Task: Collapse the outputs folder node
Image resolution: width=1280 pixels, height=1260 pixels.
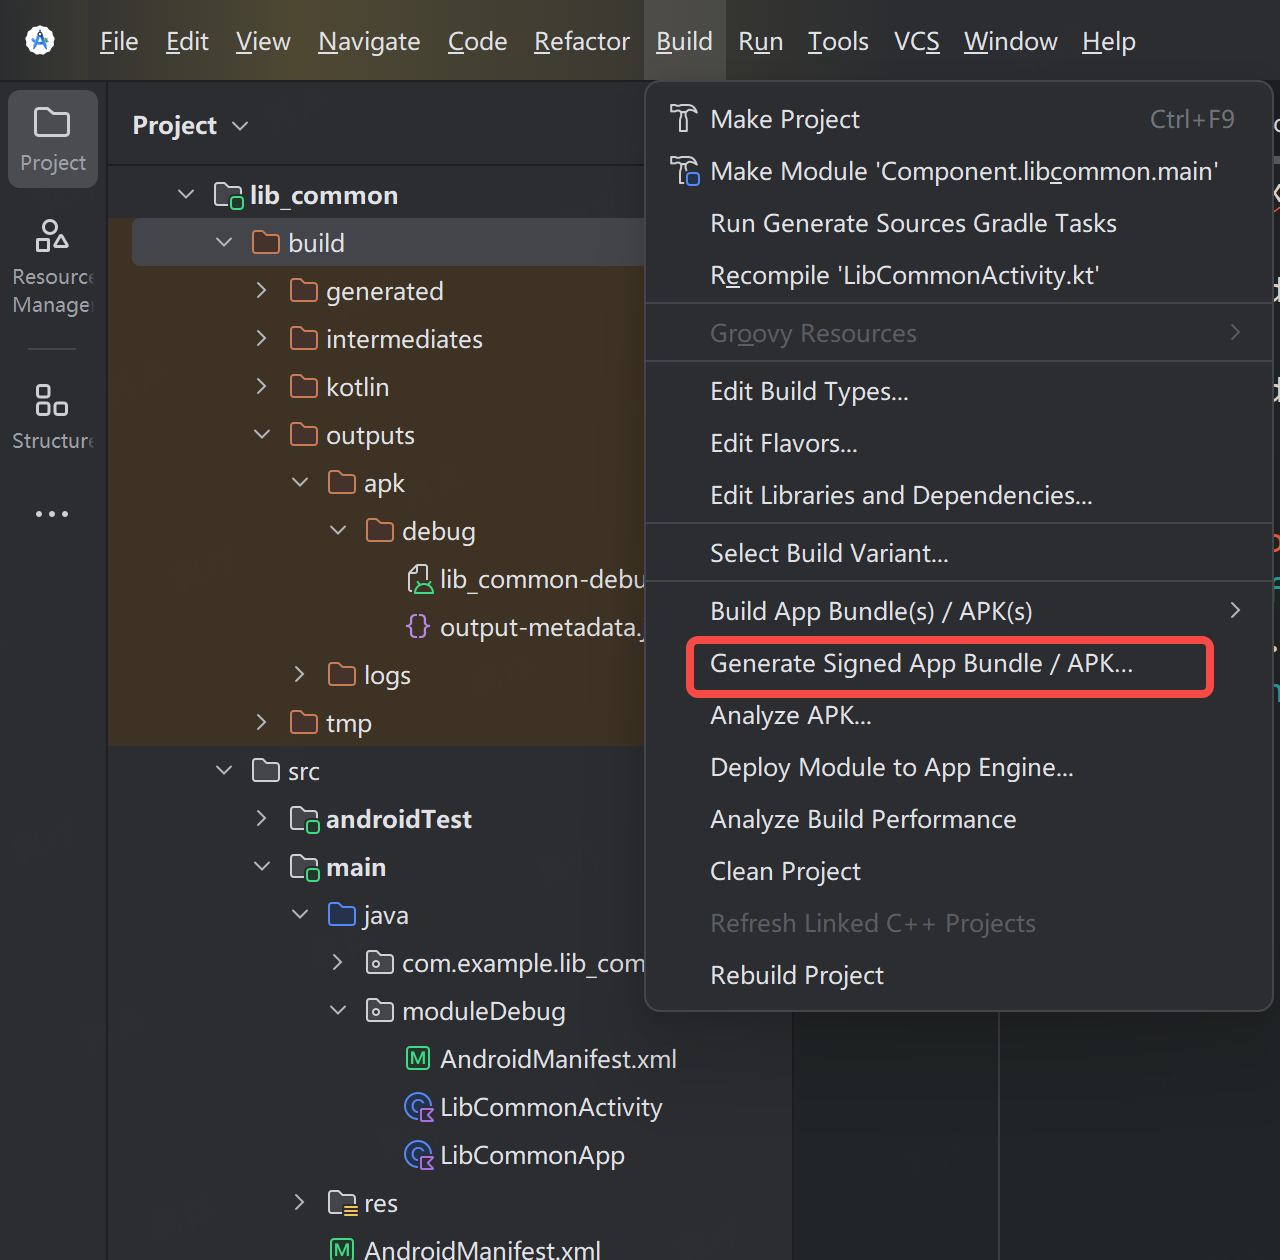Action: pos(262,434)
